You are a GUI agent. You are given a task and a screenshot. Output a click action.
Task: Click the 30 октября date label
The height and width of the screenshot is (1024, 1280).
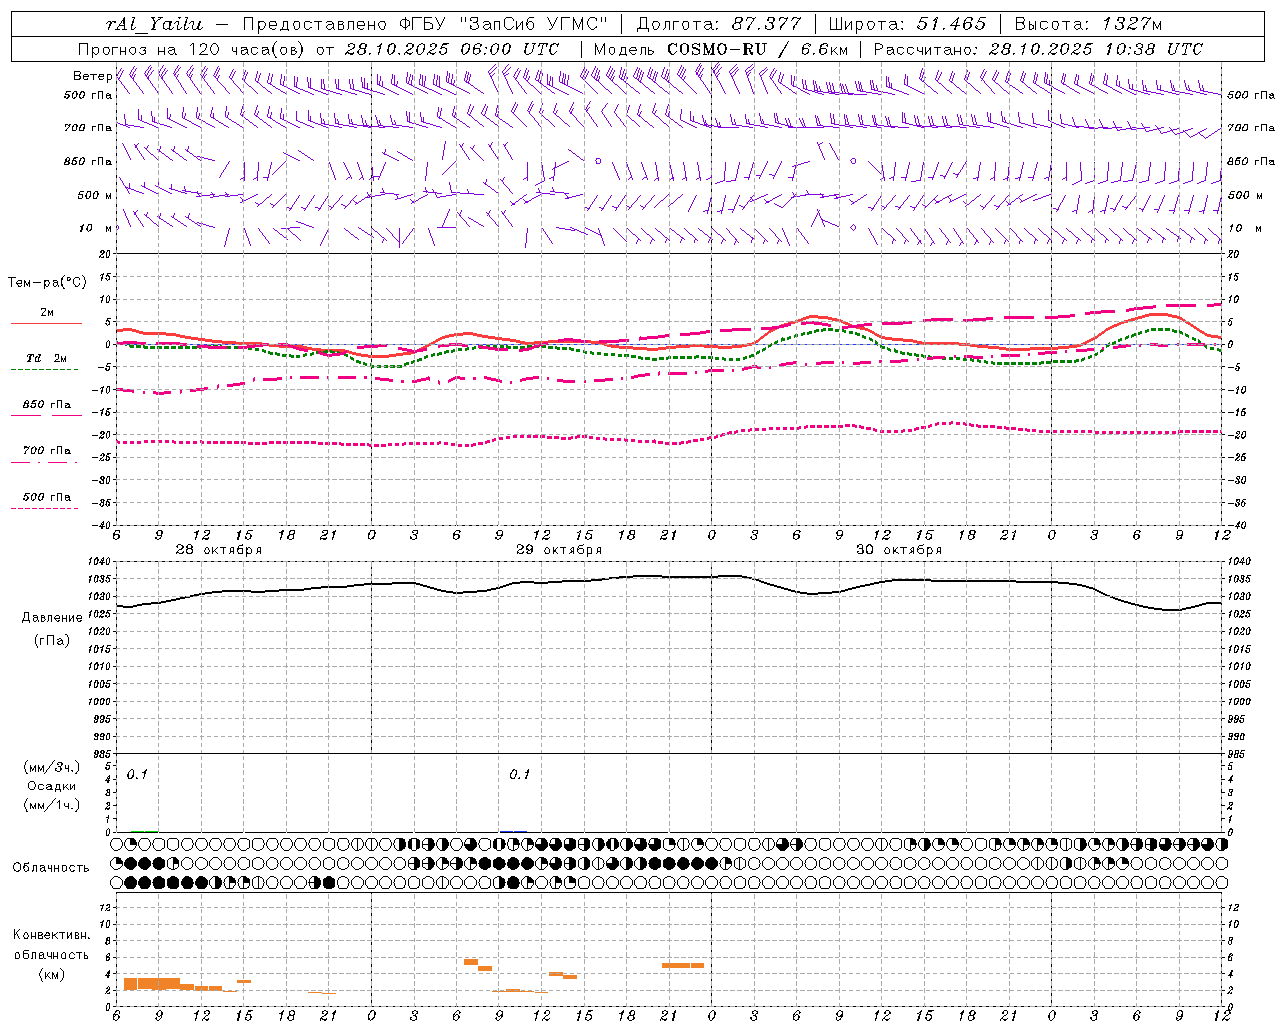point(899,550)
